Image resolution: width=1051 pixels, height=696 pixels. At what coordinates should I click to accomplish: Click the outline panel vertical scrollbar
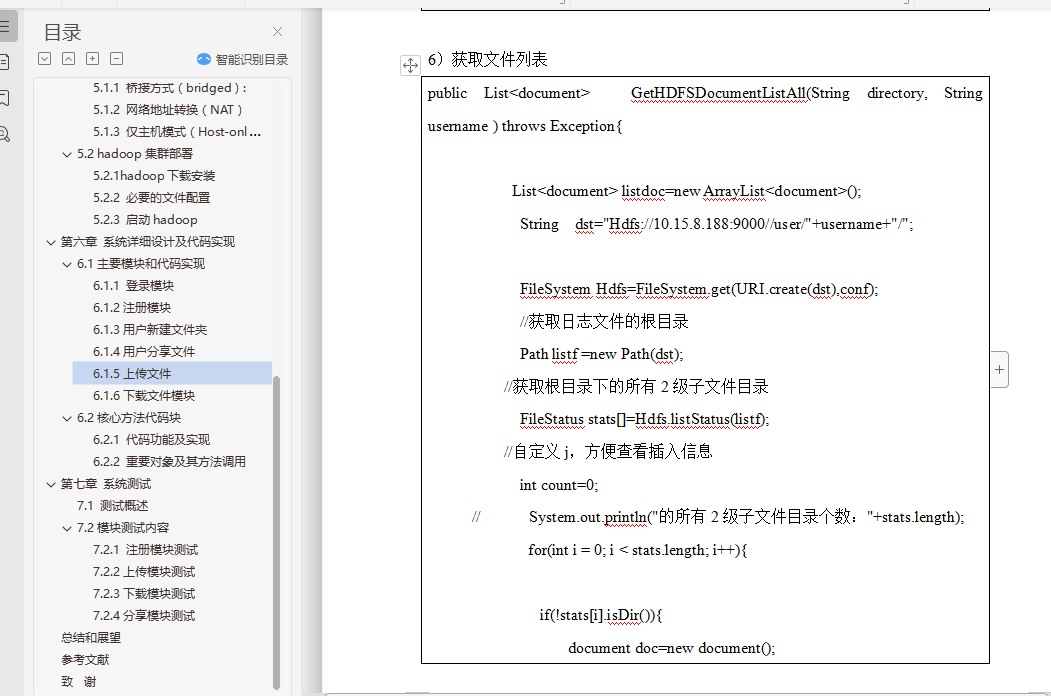point(276,532)
